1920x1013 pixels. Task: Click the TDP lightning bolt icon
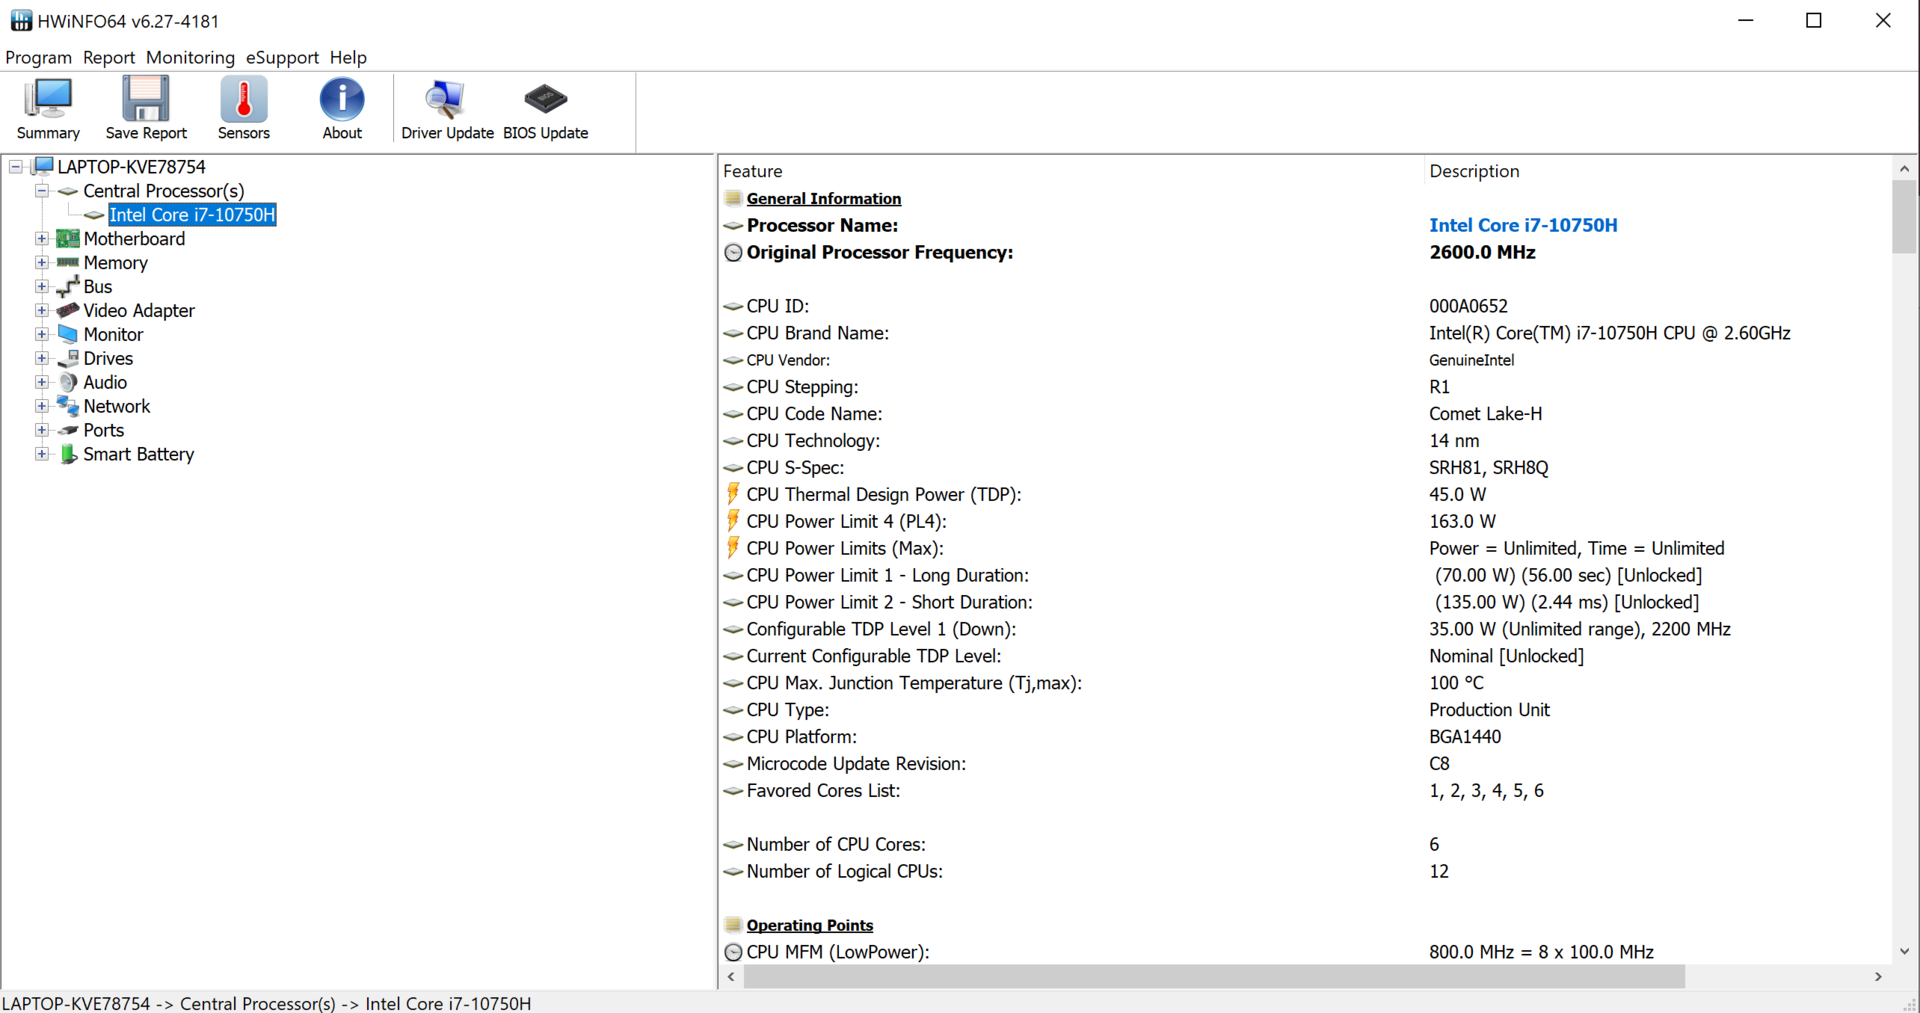(x=733, y=494)
